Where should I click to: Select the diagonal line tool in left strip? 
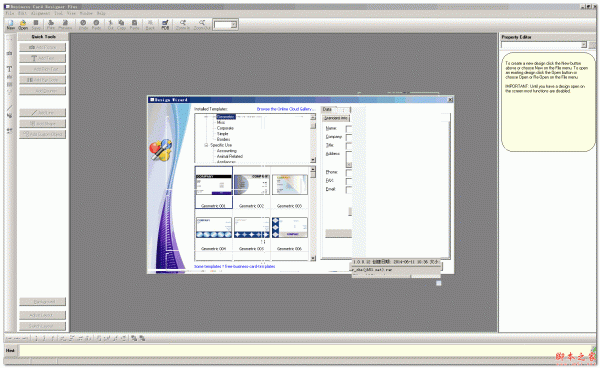(10, 107)
